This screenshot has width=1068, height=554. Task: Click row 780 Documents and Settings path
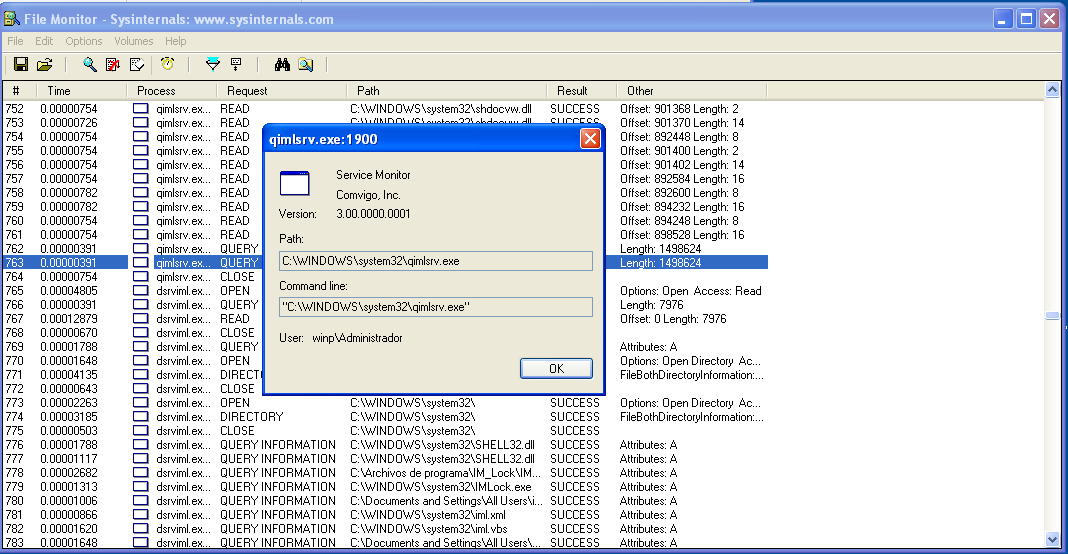[446, 501]
